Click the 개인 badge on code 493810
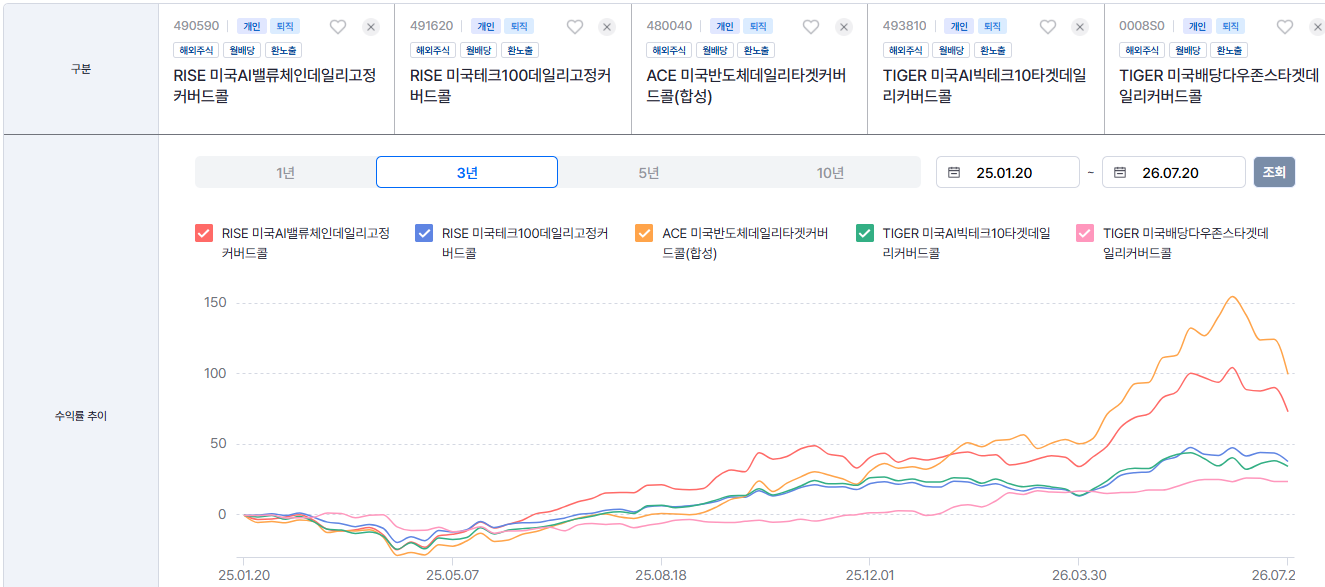The height and width of the screenshot is (587, 1325). click(x=959, y=27)
